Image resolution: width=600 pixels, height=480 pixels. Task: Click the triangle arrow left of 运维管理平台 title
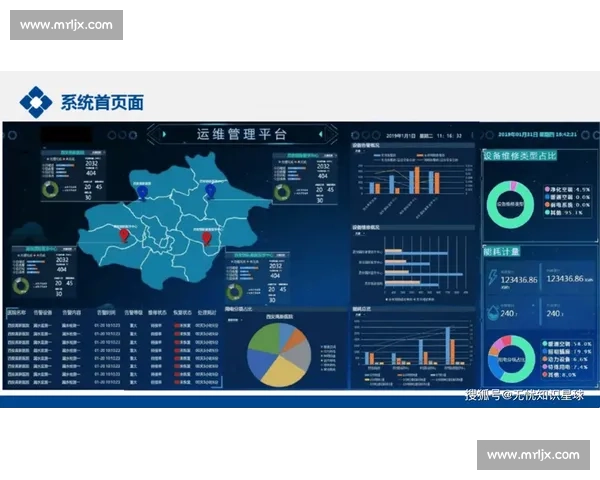tap(164, 134)
